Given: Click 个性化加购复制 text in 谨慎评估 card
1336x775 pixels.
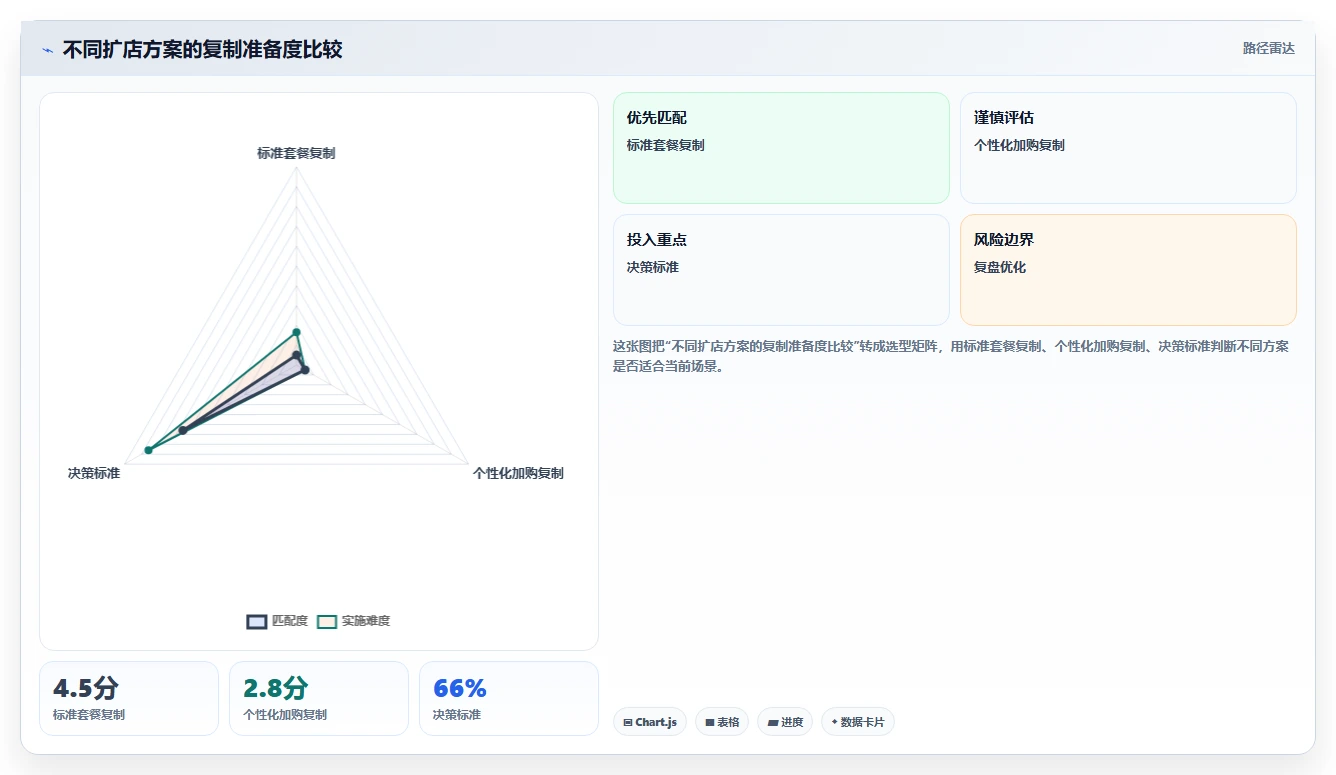Looking at the screenshot, I should 1019,146.
